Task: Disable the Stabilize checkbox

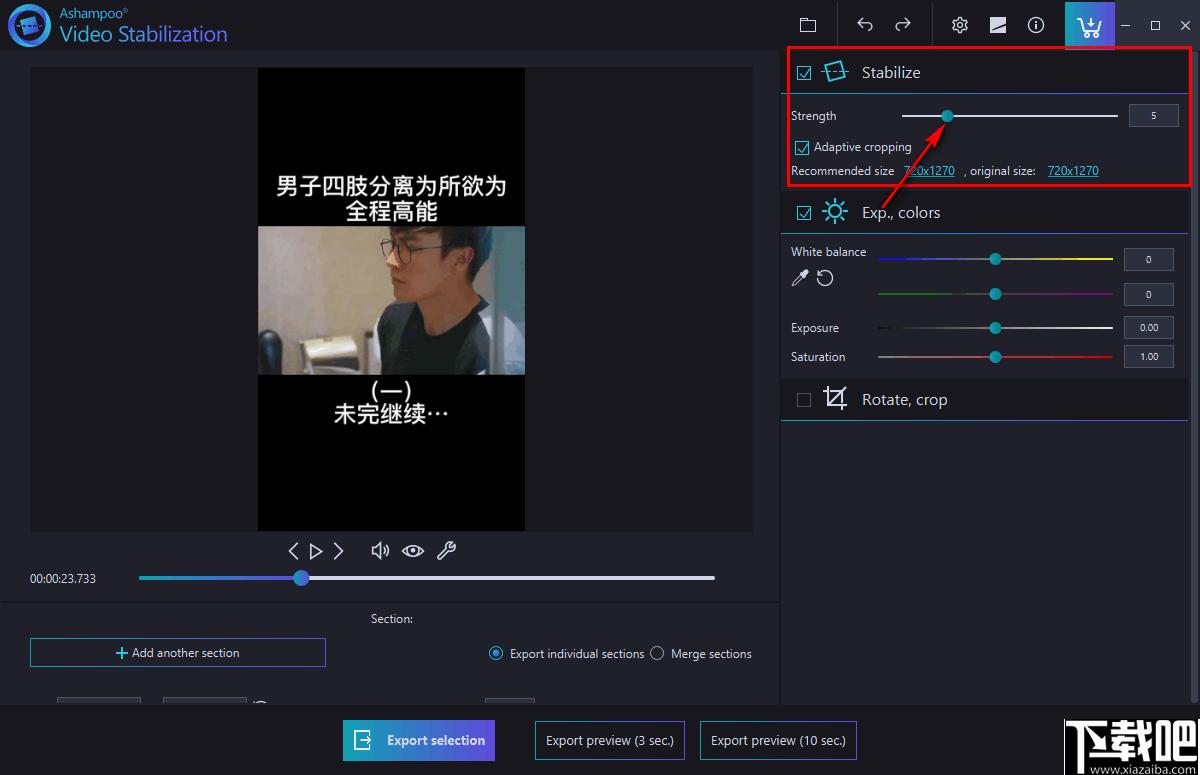Action: 804,73
